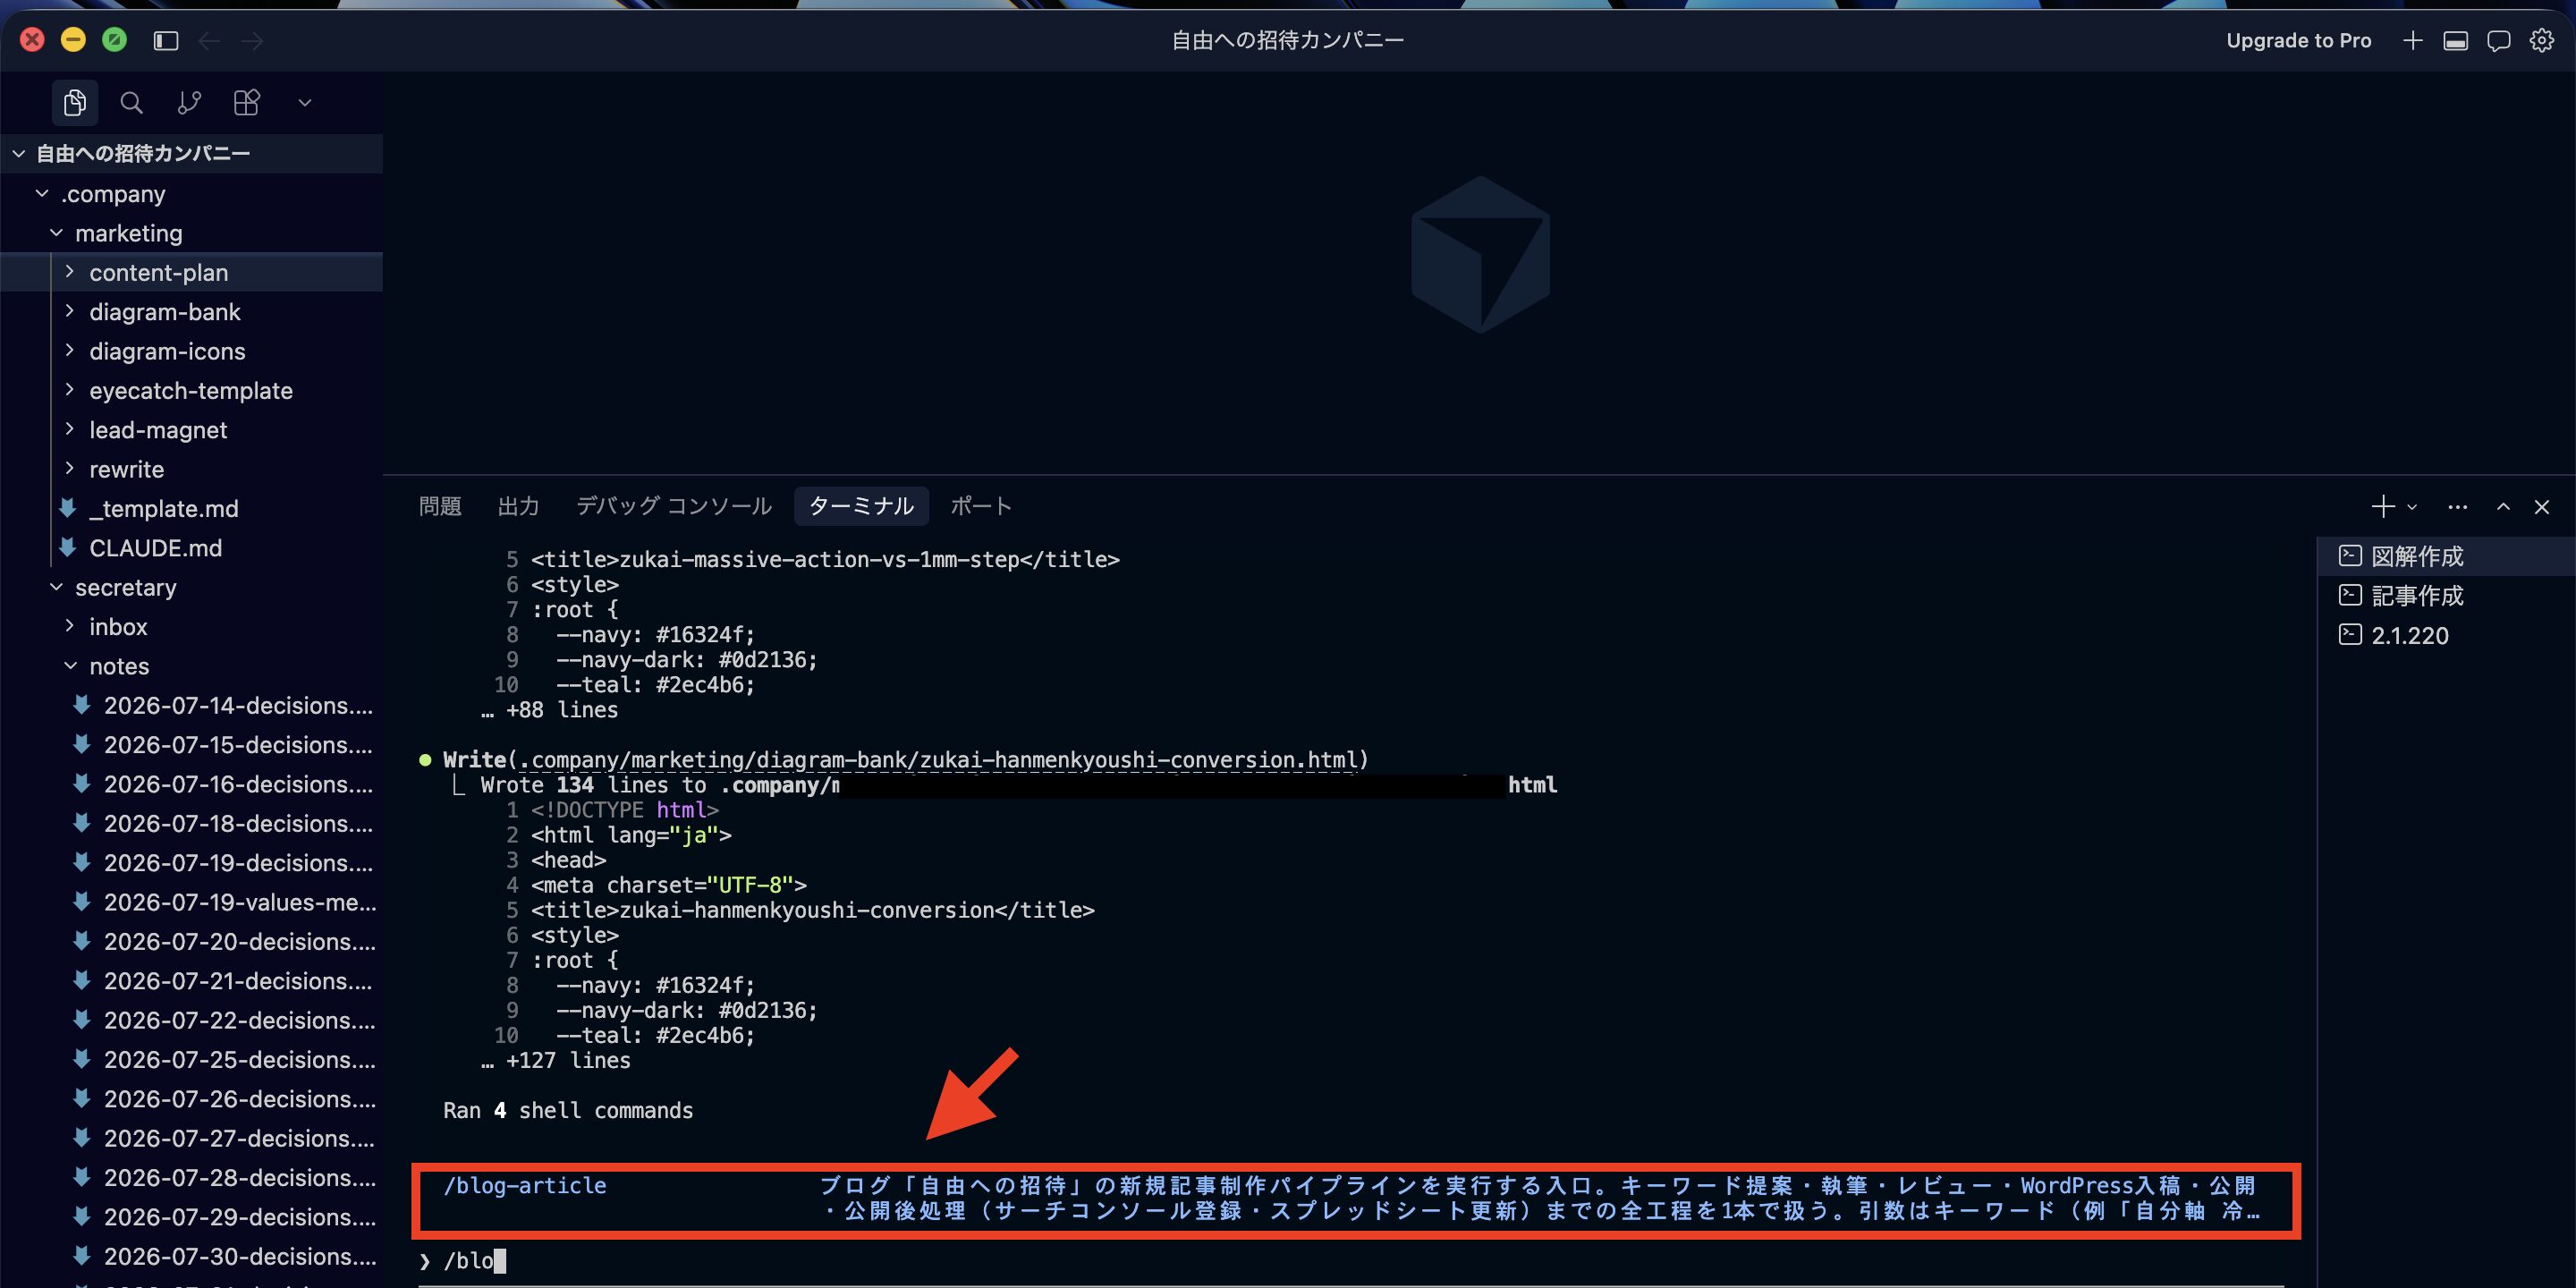Viewport: 2576px width, 1288px height.
Task: Open the Explorer files view icon
Action: 75,102
